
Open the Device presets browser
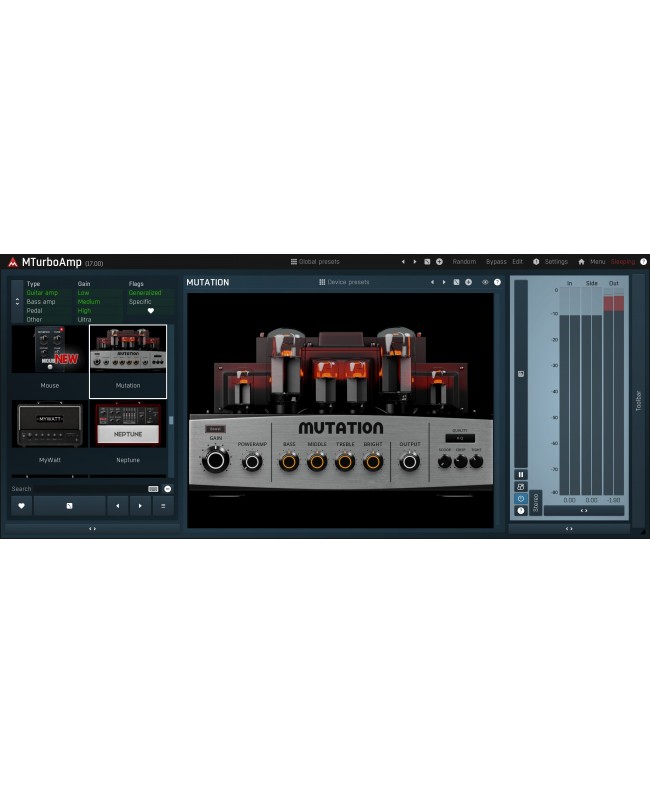[x=344, y=282]
